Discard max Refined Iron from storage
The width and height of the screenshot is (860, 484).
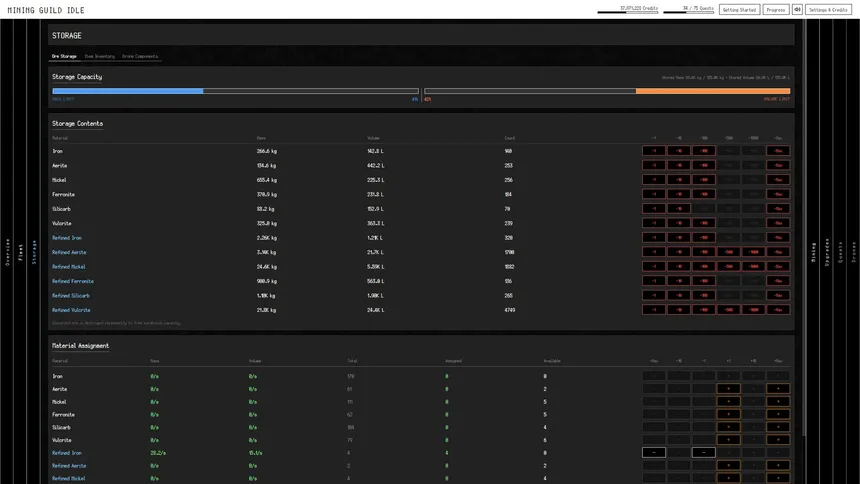(x=778, y=238)
